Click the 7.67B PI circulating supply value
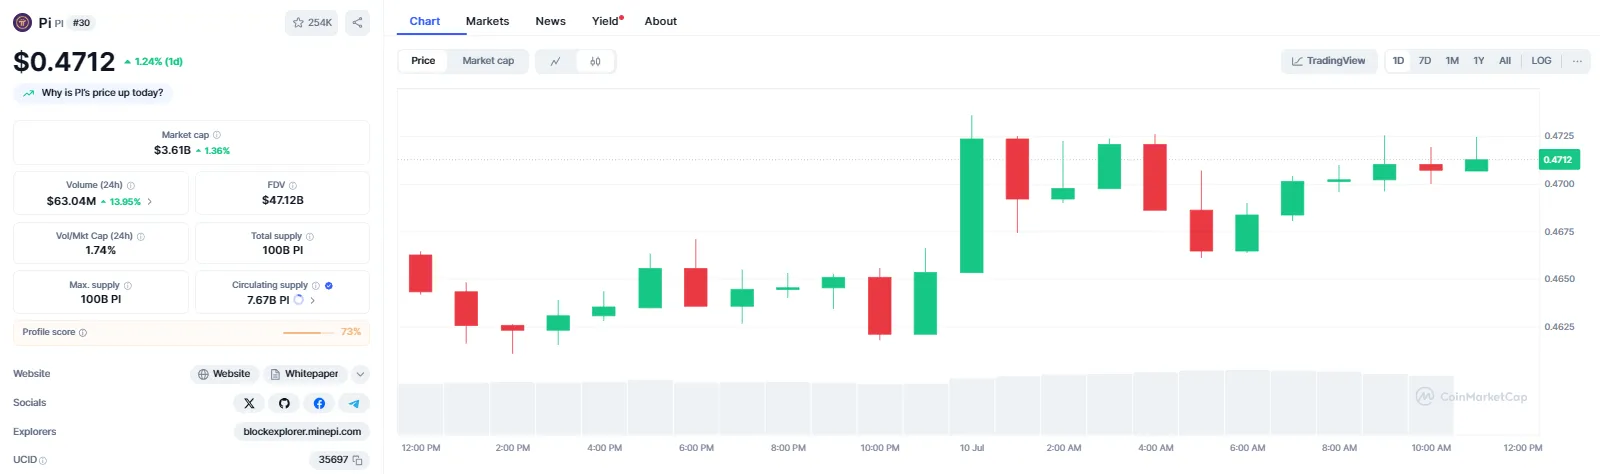 pyautogui.click(x=268, y=300)
